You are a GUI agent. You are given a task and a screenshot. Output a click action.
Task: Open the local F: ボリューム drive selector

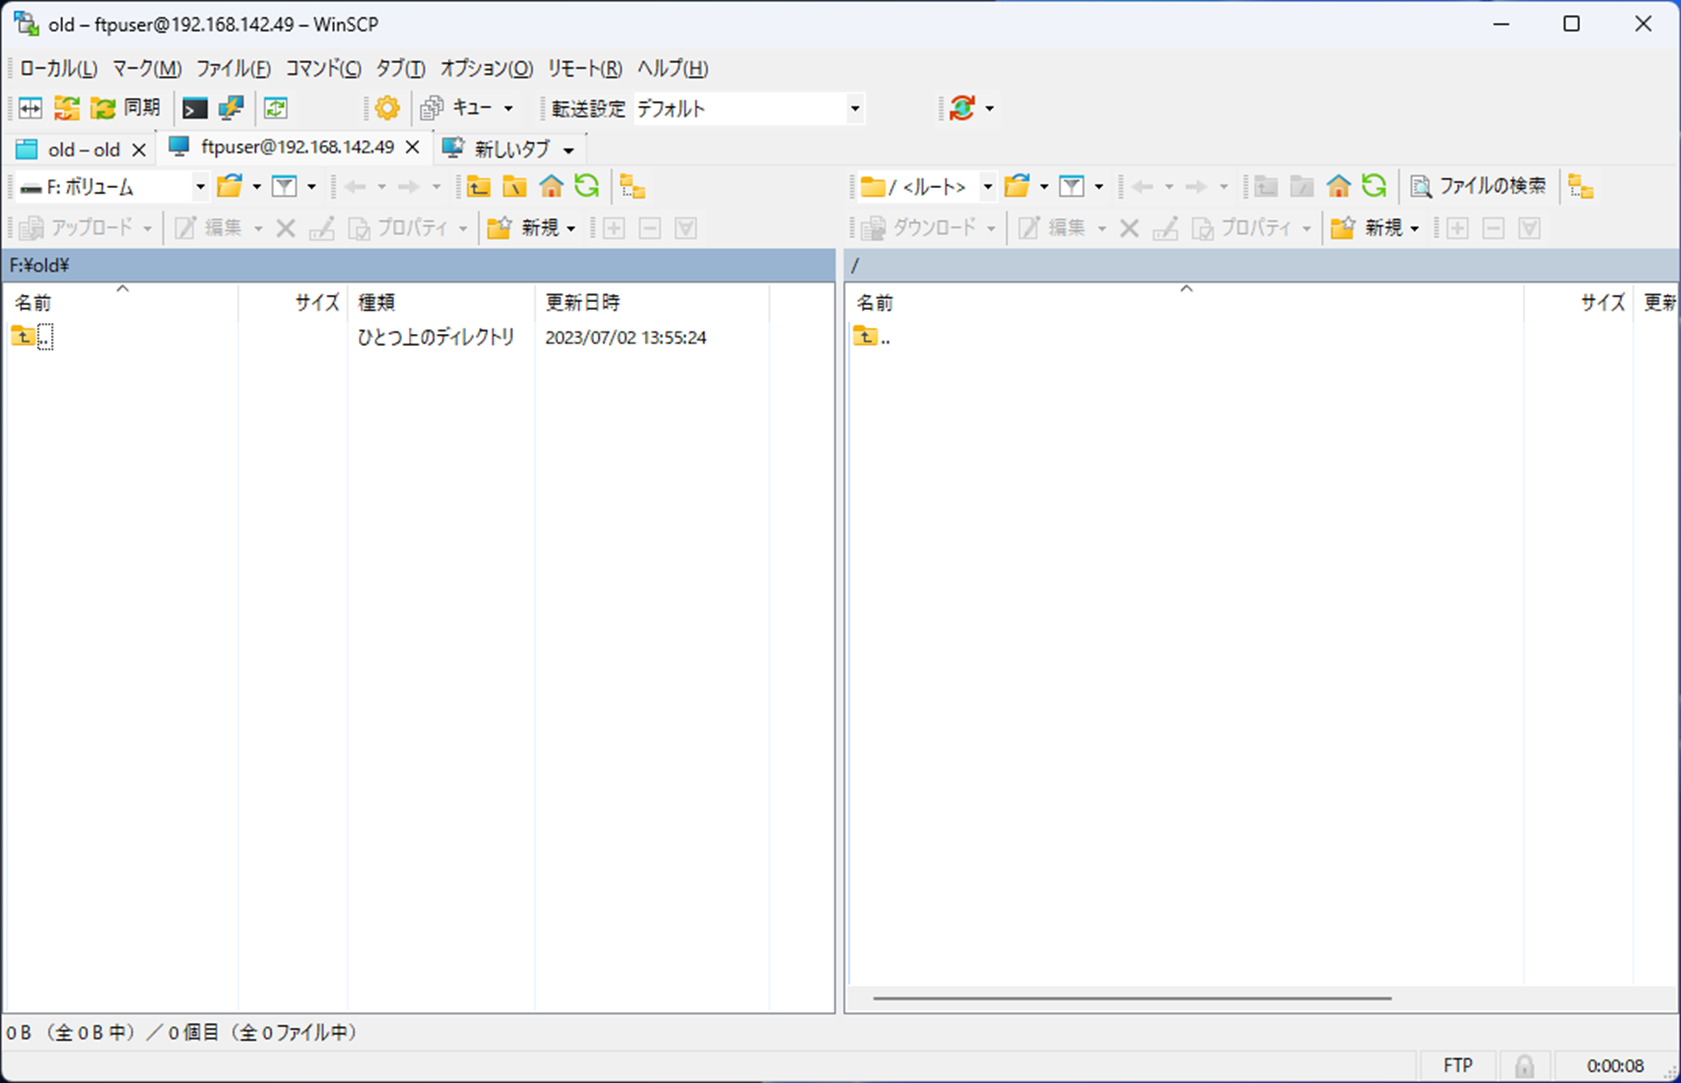[112, 187]
